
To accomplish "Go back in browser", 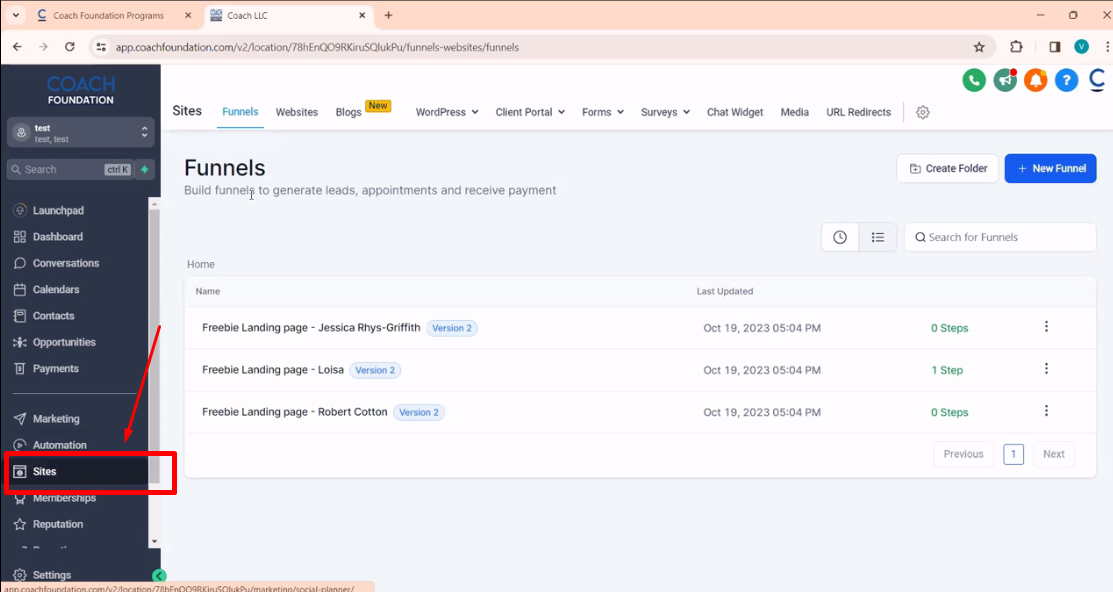I will tap(17, 47).
